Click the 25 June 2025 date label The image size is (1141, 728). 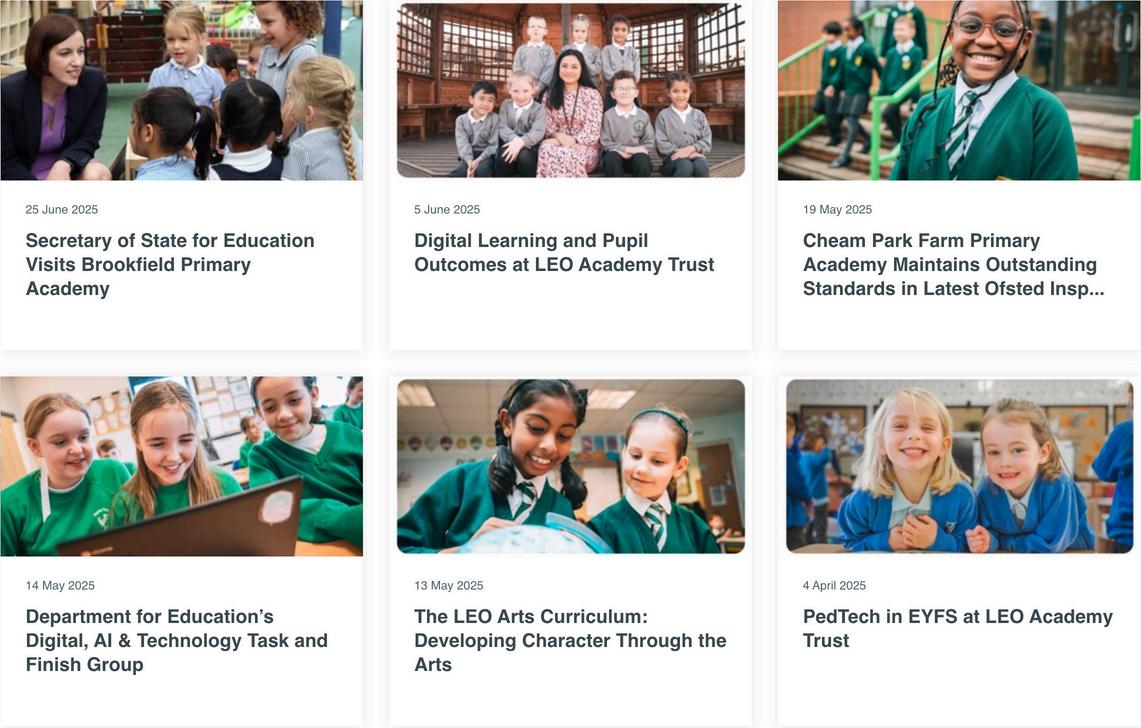pyautogui.click(x=62, y=210)
